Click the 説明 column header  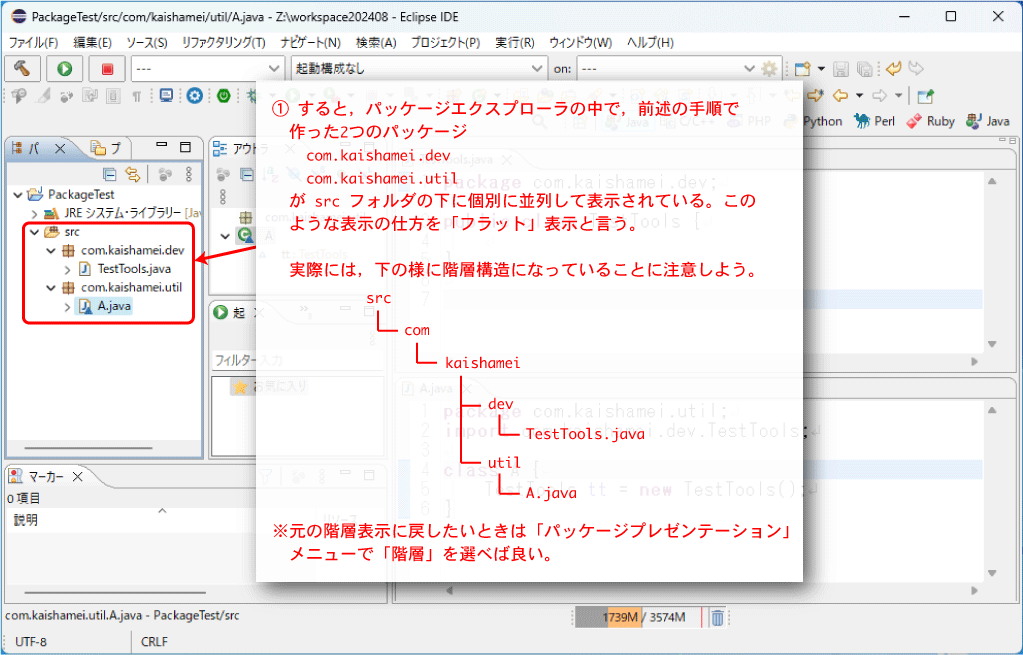26,520
